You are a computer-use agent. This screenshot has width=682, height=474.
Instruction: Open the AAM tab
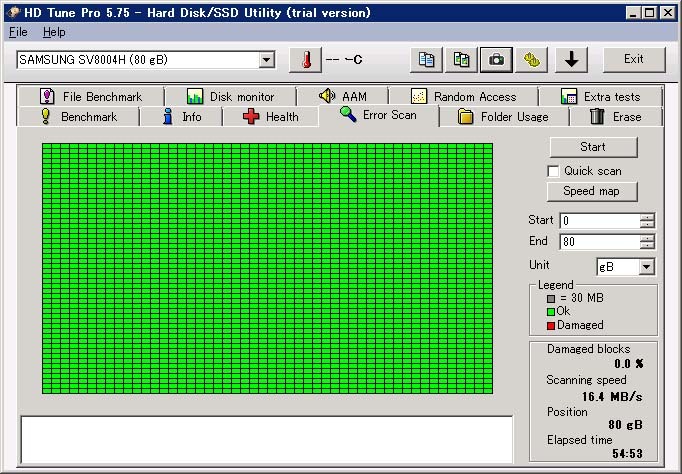point(343,96)
